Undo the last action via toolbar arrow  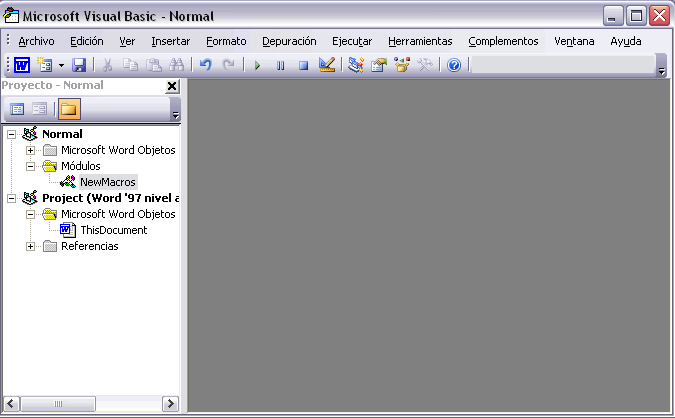[x=205, y=65]
